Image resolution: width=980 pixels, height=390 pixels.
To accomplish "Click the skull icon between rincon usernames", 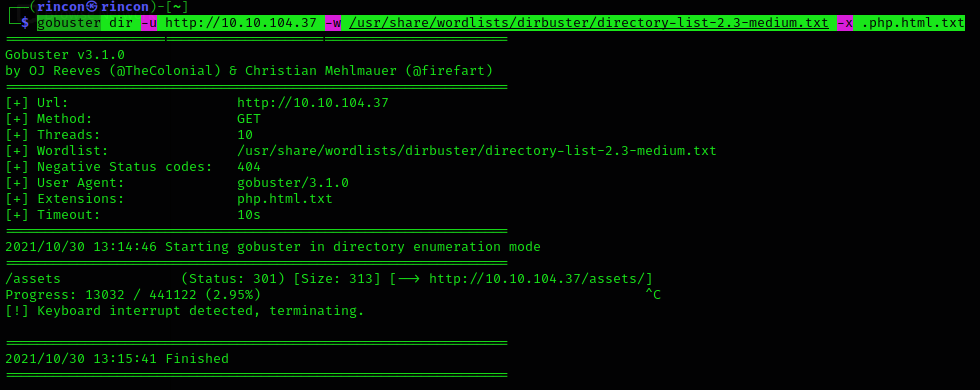I will pyautogui.click(x=91, y=7).
